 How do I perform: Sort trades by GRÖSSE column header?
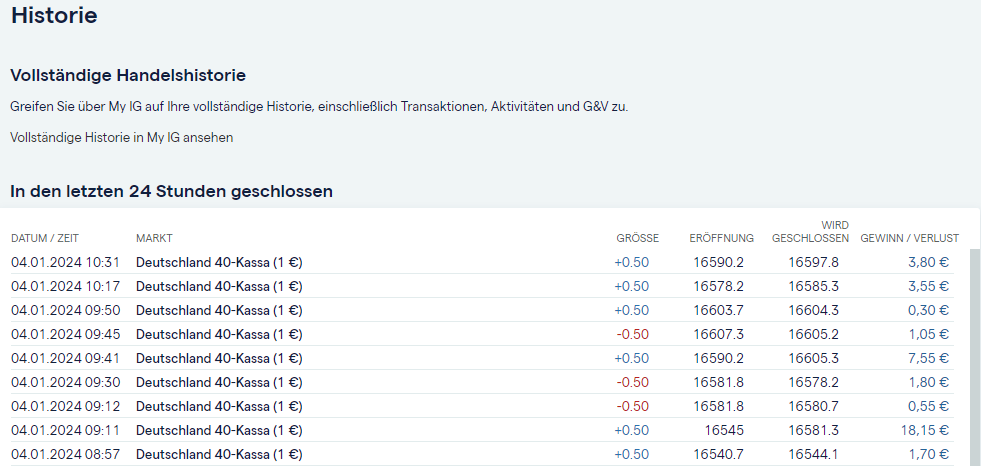click(637, 238)
